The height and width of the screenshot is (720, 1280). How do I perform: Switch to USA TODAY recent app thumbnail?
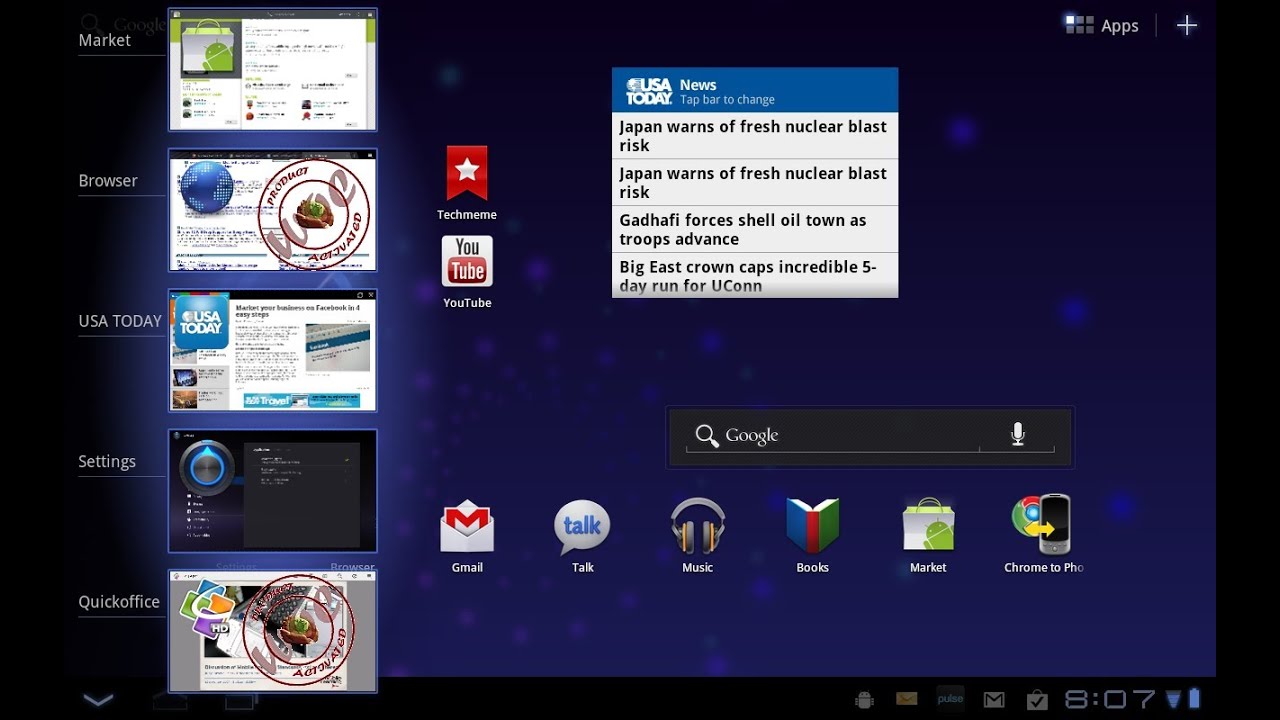pyautogui.click(x=273, y=351)
